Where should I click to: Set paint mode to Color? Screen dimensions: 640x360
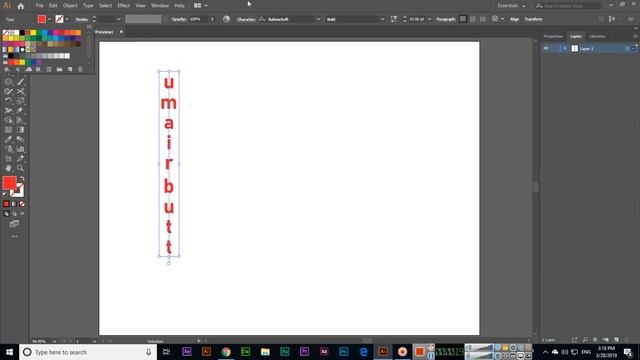(6, 204)
